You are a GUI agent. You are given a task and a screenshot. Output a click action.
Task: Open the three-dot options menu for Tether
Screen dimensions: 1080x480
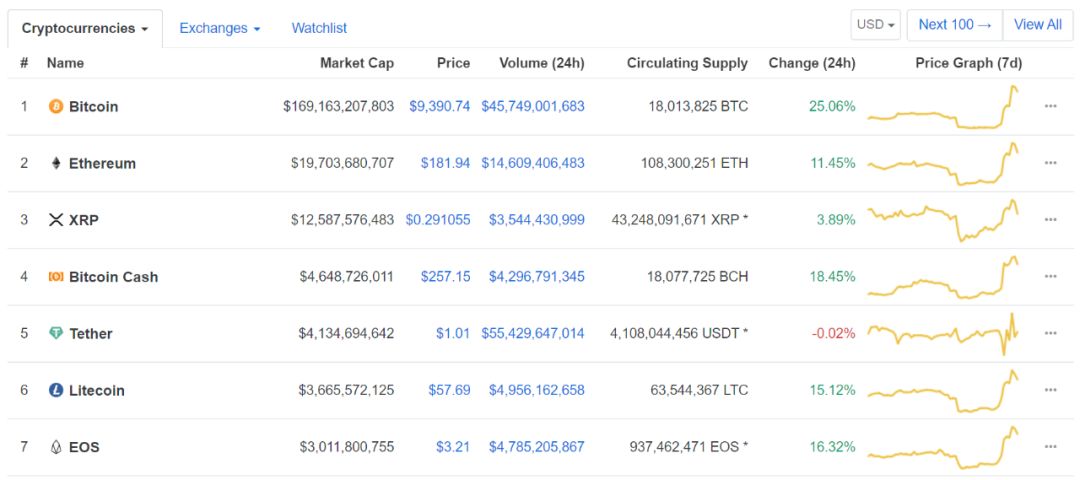[x=1050, y=333]
